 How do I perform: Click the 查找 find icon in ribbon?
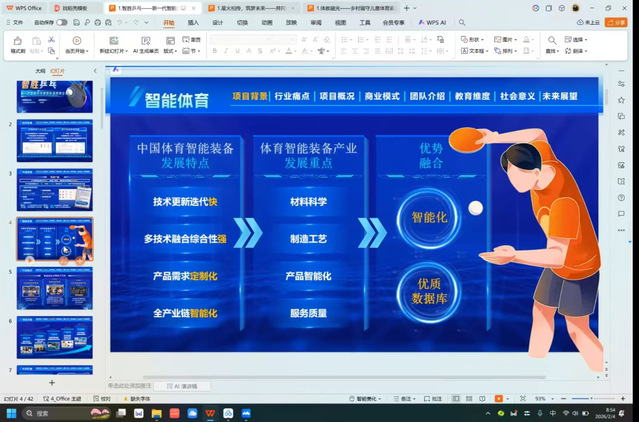pyautogui.click(x=551, y=41)
